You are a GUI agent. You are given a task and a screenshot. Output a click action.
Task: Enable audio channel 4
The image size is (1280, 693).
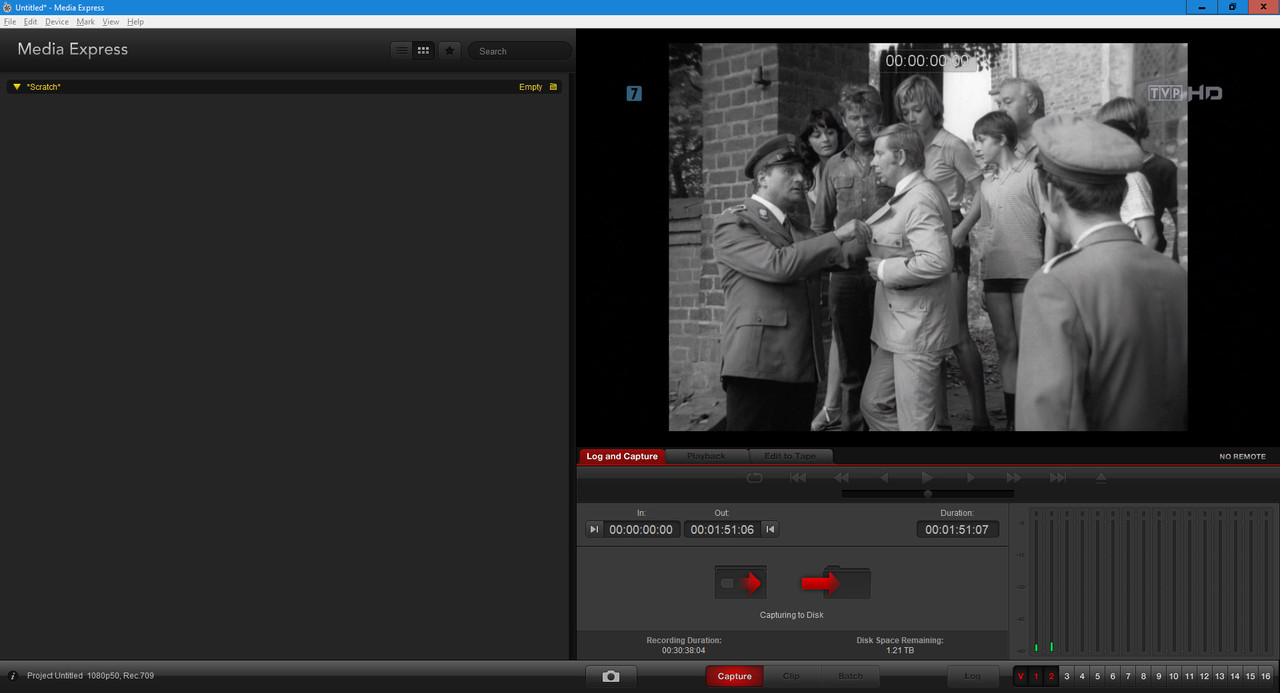click(1082, 676)
